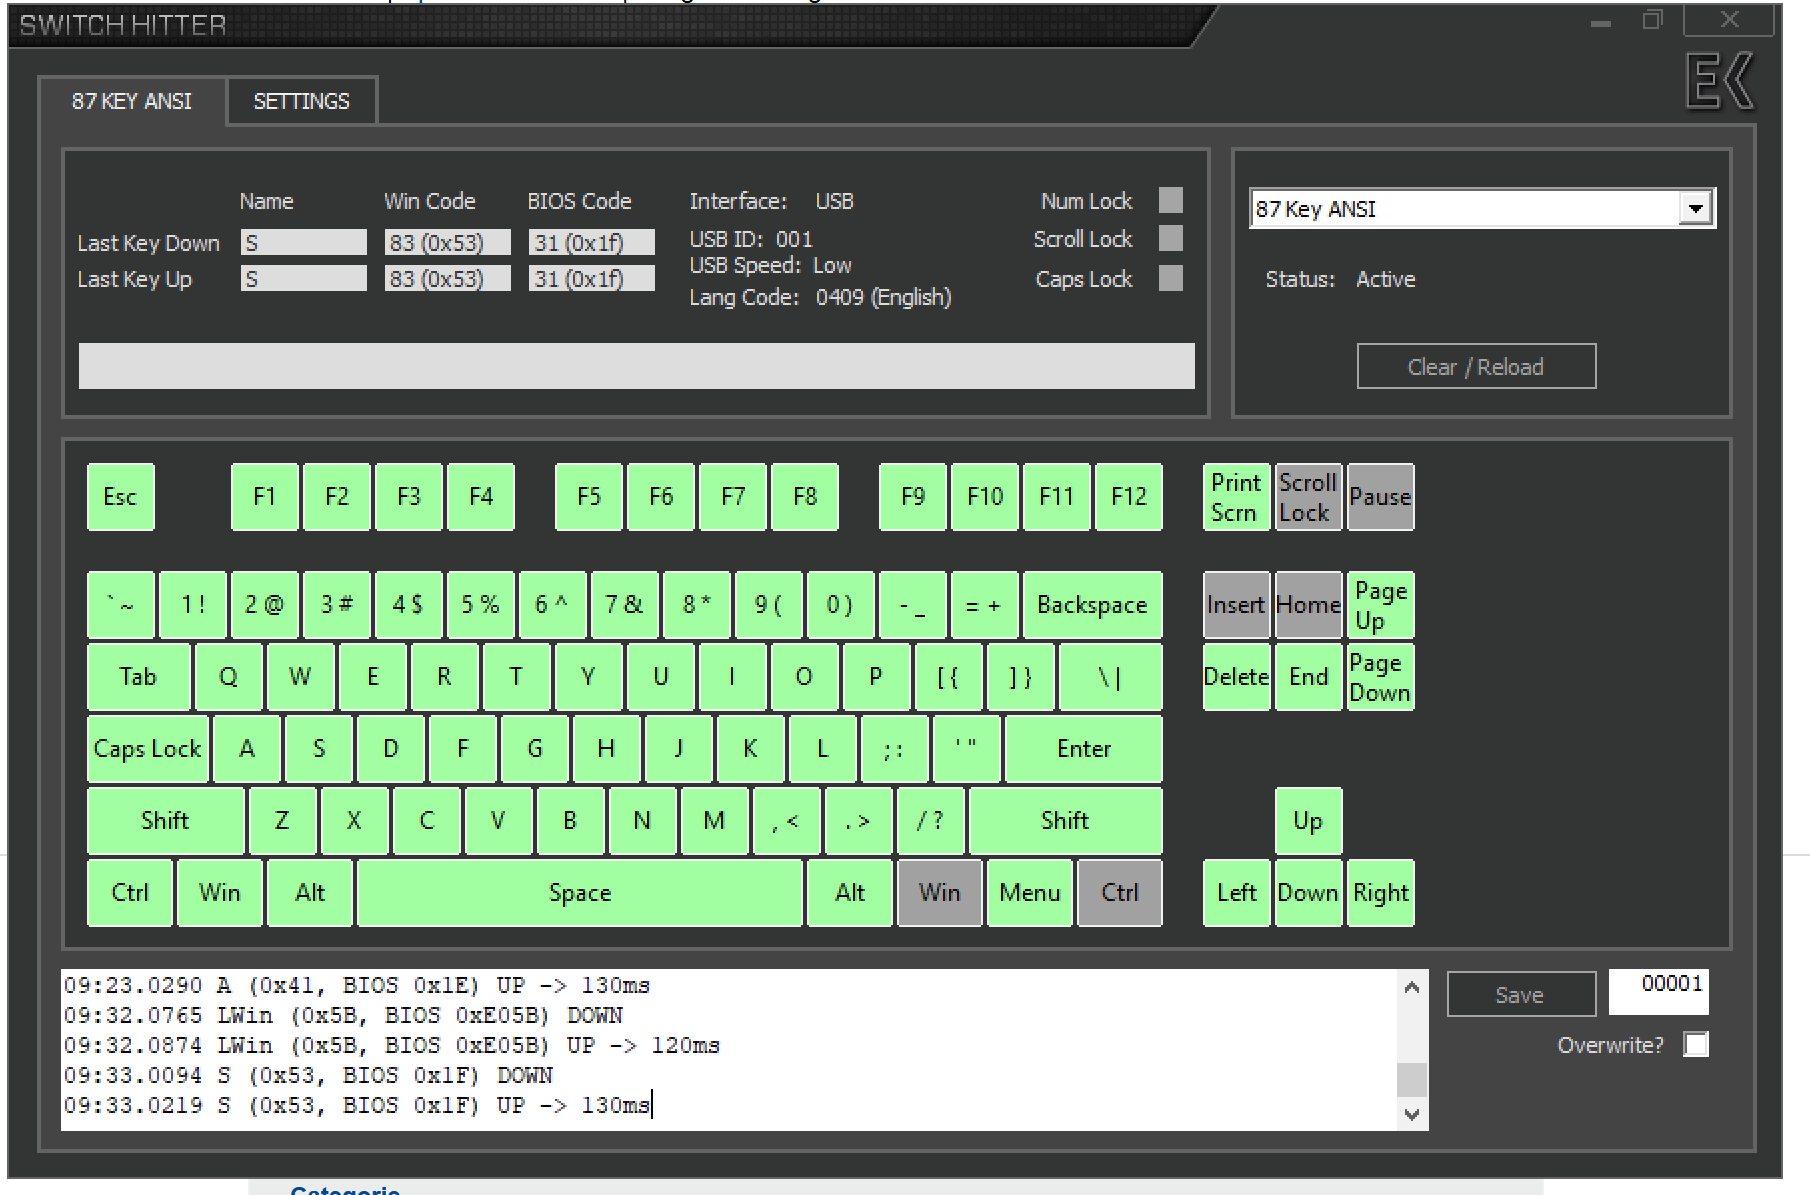
Task: Click the Print Scrn key
Action: 1237,497
